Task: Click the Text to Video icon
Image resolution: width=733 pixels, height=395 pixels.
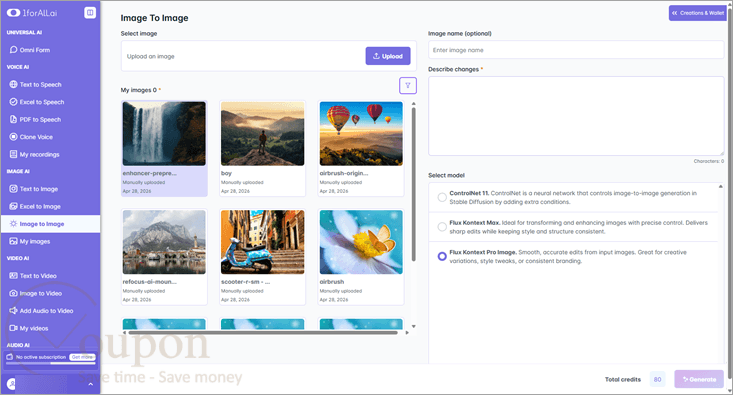Action: (x=14, y=276)
